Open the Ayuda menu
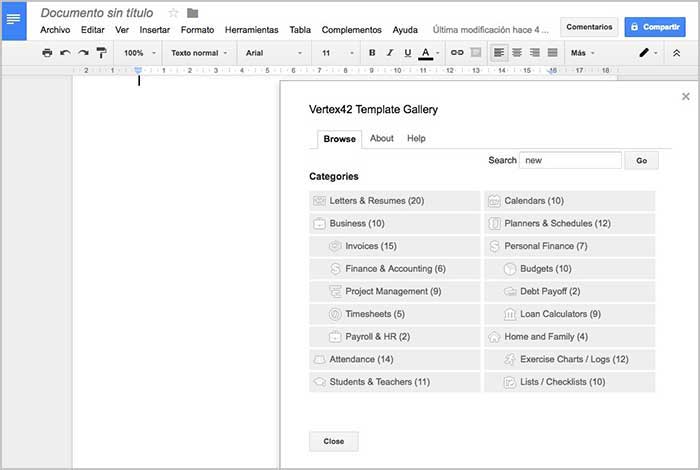Screen dimensions: 700x470 point(405,30)
